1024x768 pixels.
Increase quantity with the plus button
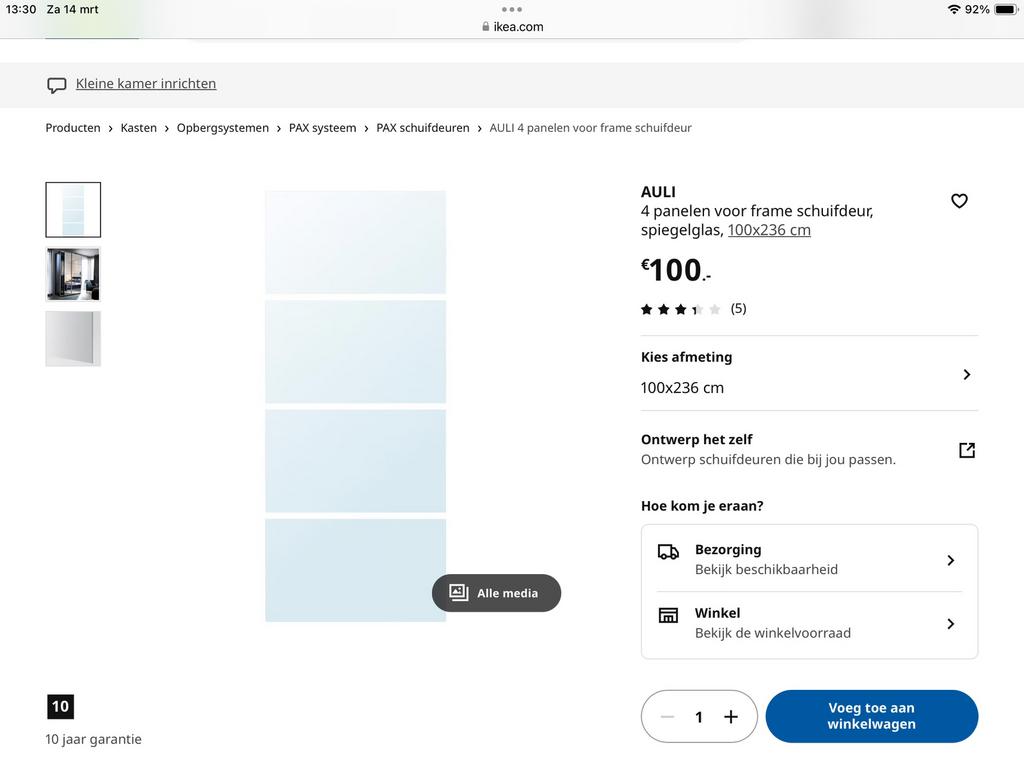[x=731, y=716]
